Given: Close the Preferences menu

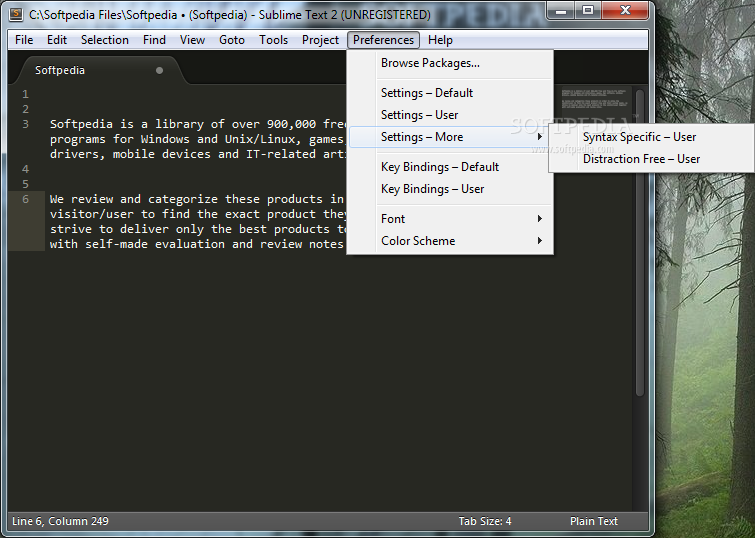Looking at the screenshot, I should pyautogui.click(x=383, y=40).
